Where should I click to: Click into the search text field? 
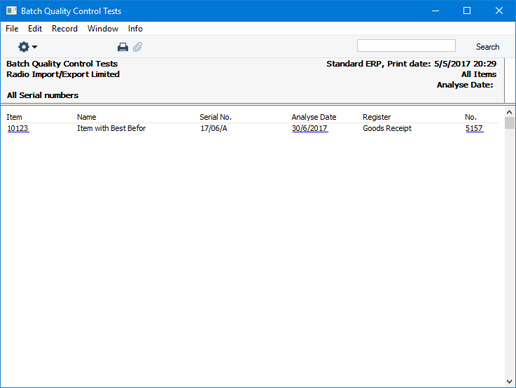[x=406, y=46]
